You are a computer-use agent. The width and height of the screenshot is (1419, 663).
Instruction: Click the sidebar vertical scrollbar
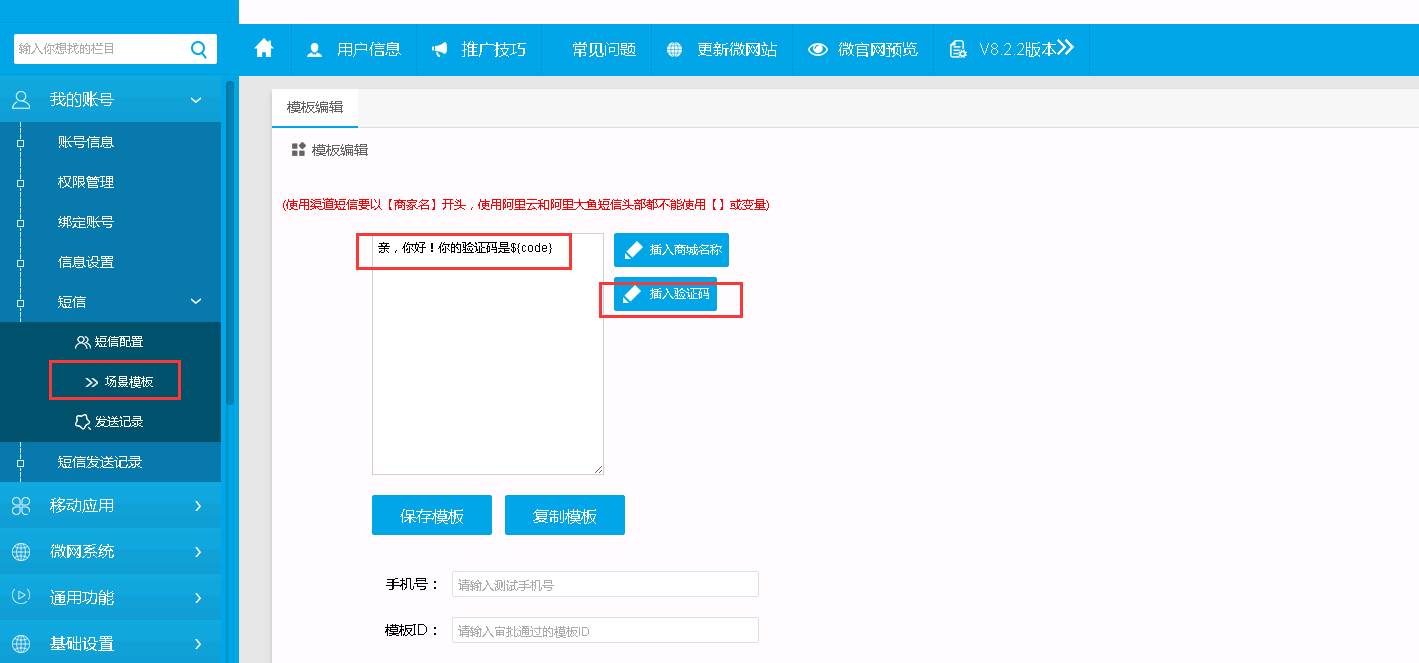(x=230, y=242)
